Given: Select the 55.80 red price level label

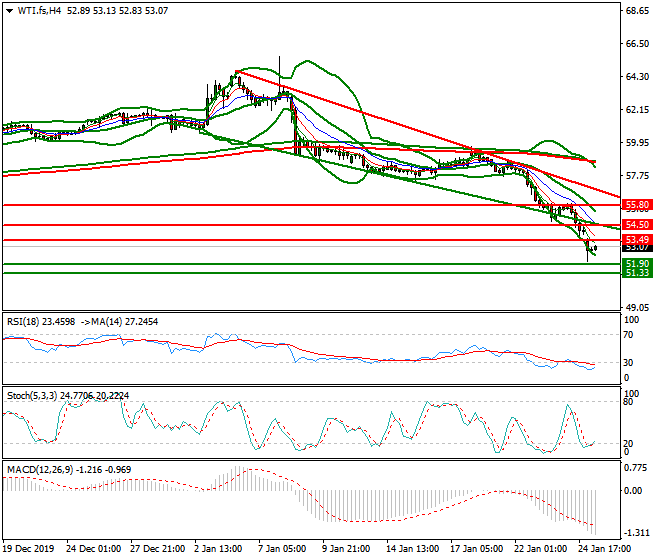Looking at the screenshot, I should [637, 205].
